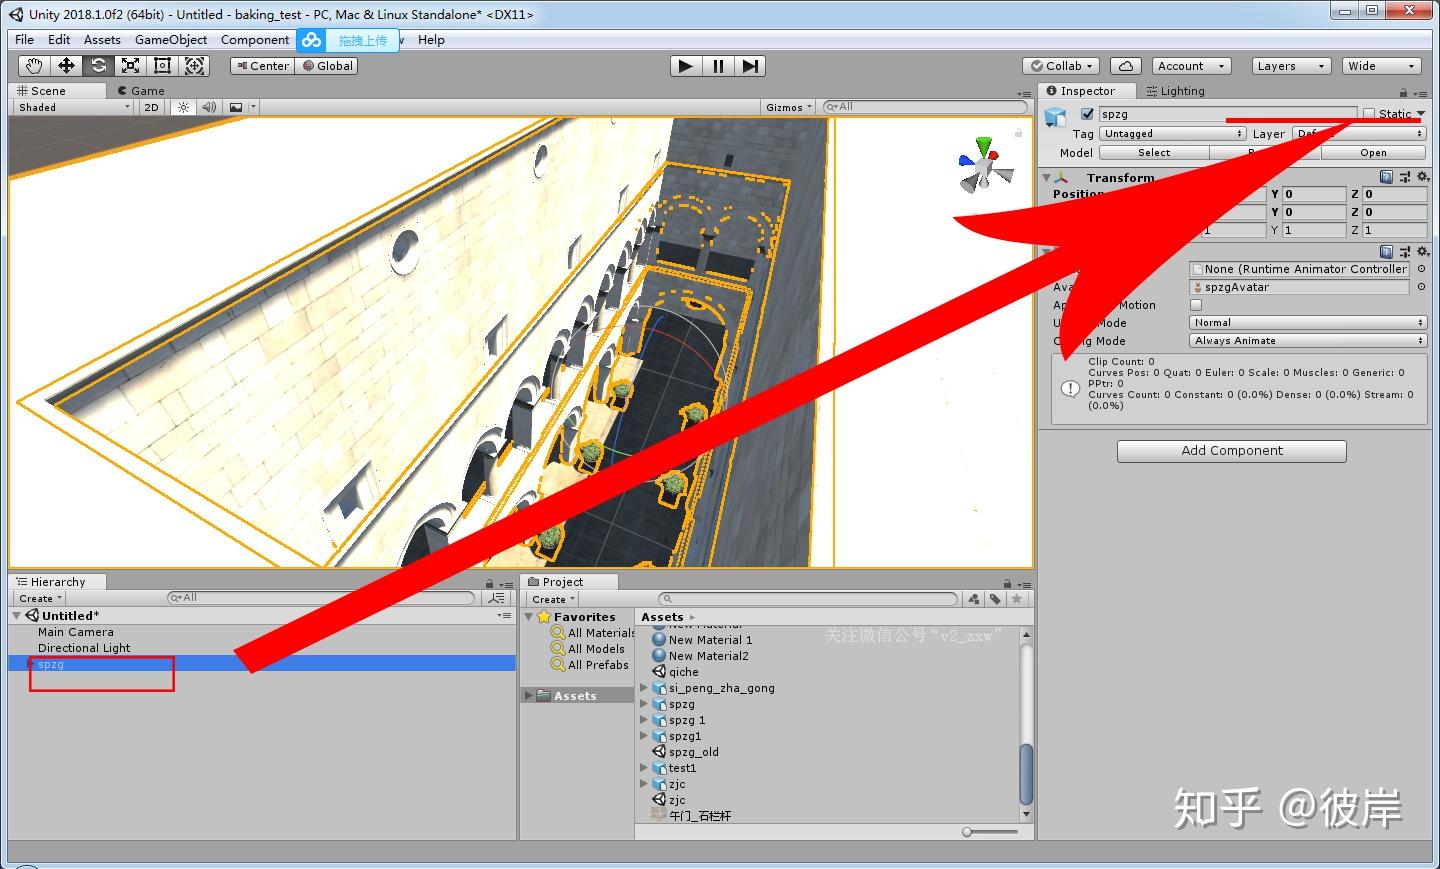This screenshot has height=869, width=1440.
Task: Click the Step frame button
Action: [x=750, y=66]
